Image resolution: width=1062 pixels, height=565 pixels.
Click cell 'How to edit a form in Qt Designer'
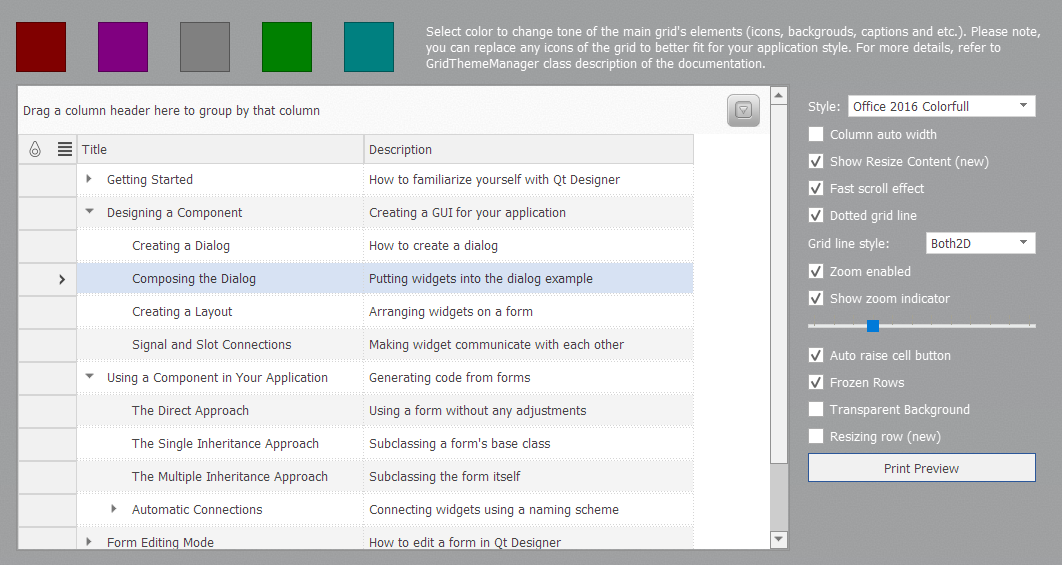pos(528,539)
